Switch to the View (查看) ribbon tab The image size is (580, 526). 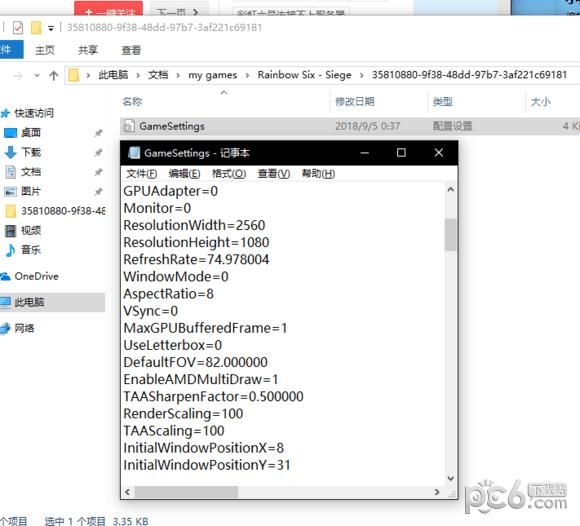coord(131,50)
